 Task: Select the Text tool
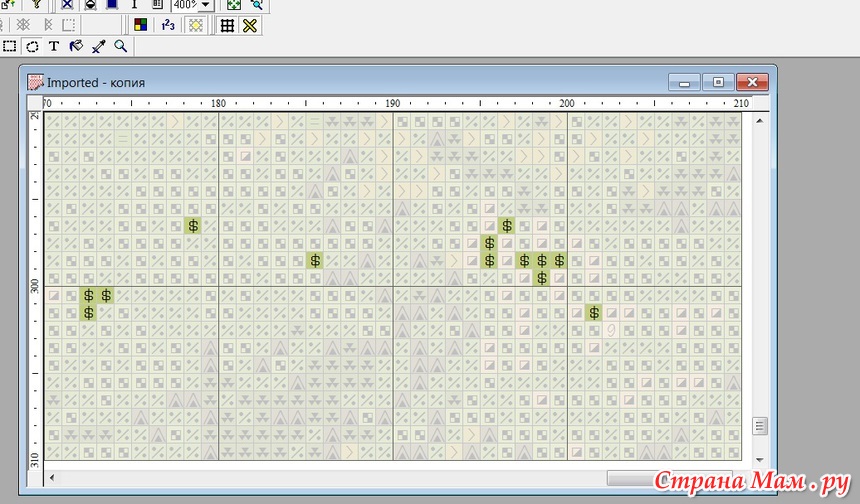(x=54, y=46)
